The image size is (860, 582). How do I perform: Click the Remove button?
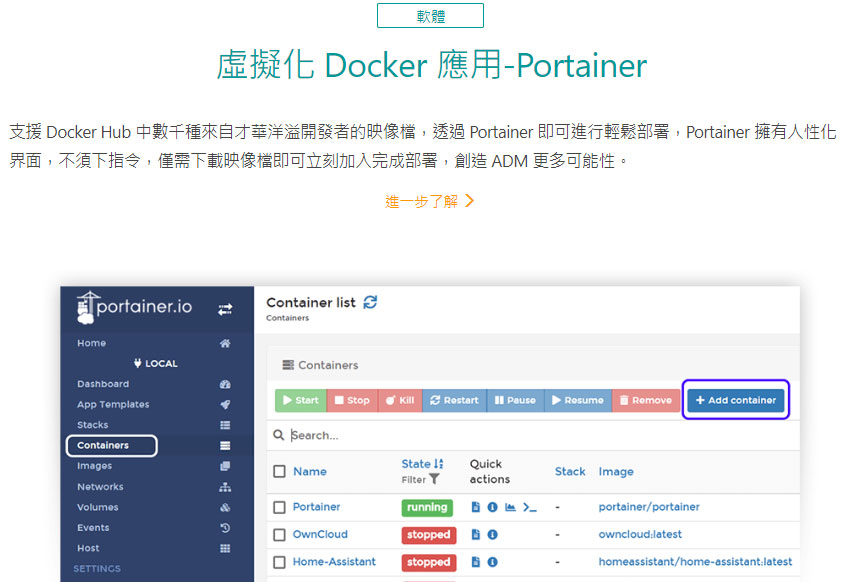click(x=646, y=400)
